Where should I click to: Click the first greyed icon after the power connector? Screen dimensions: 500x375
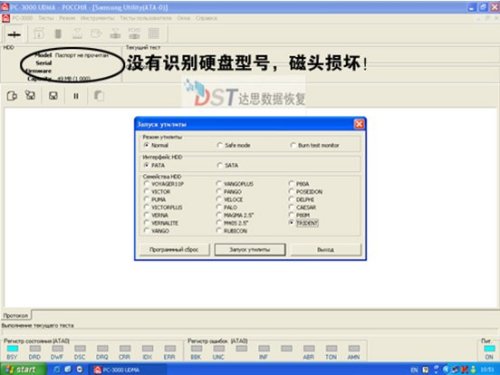(39, 34)
